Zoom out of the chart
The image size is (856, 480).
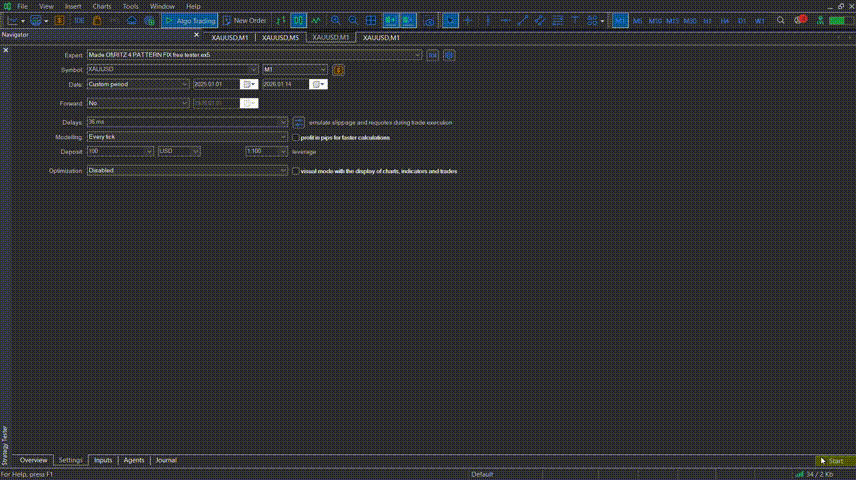[x=353, y=20]
